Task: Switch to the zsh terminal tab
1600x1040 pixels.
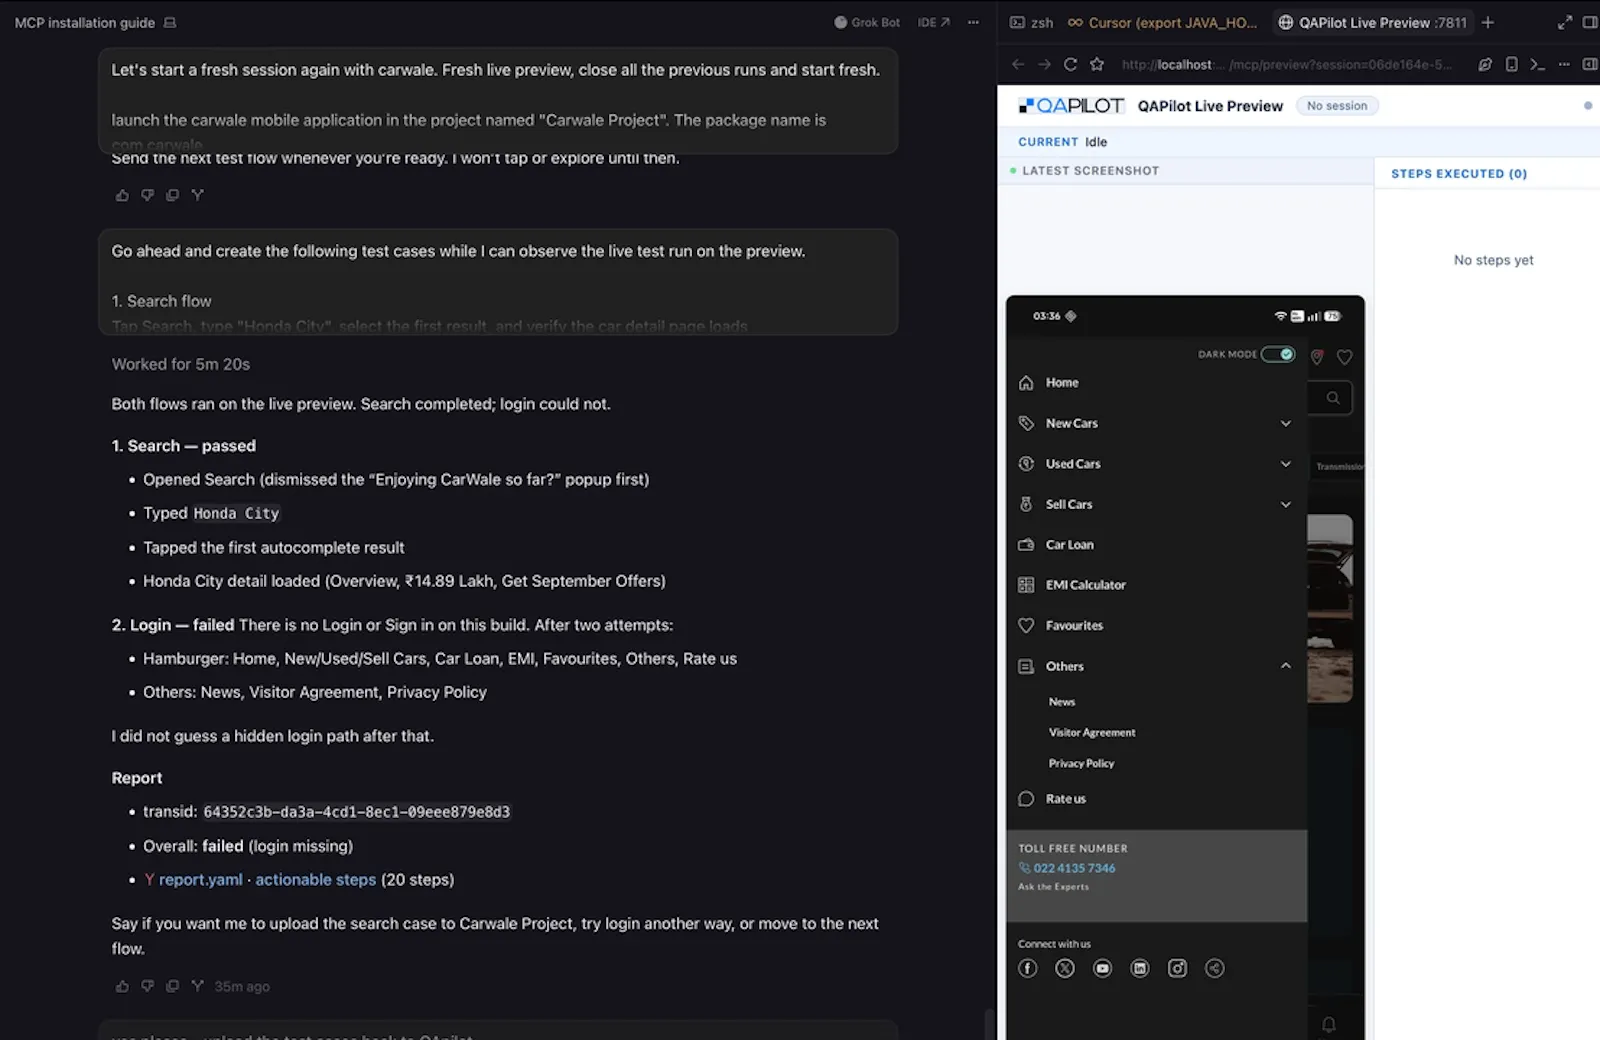Action: (x=1032, y=22)
